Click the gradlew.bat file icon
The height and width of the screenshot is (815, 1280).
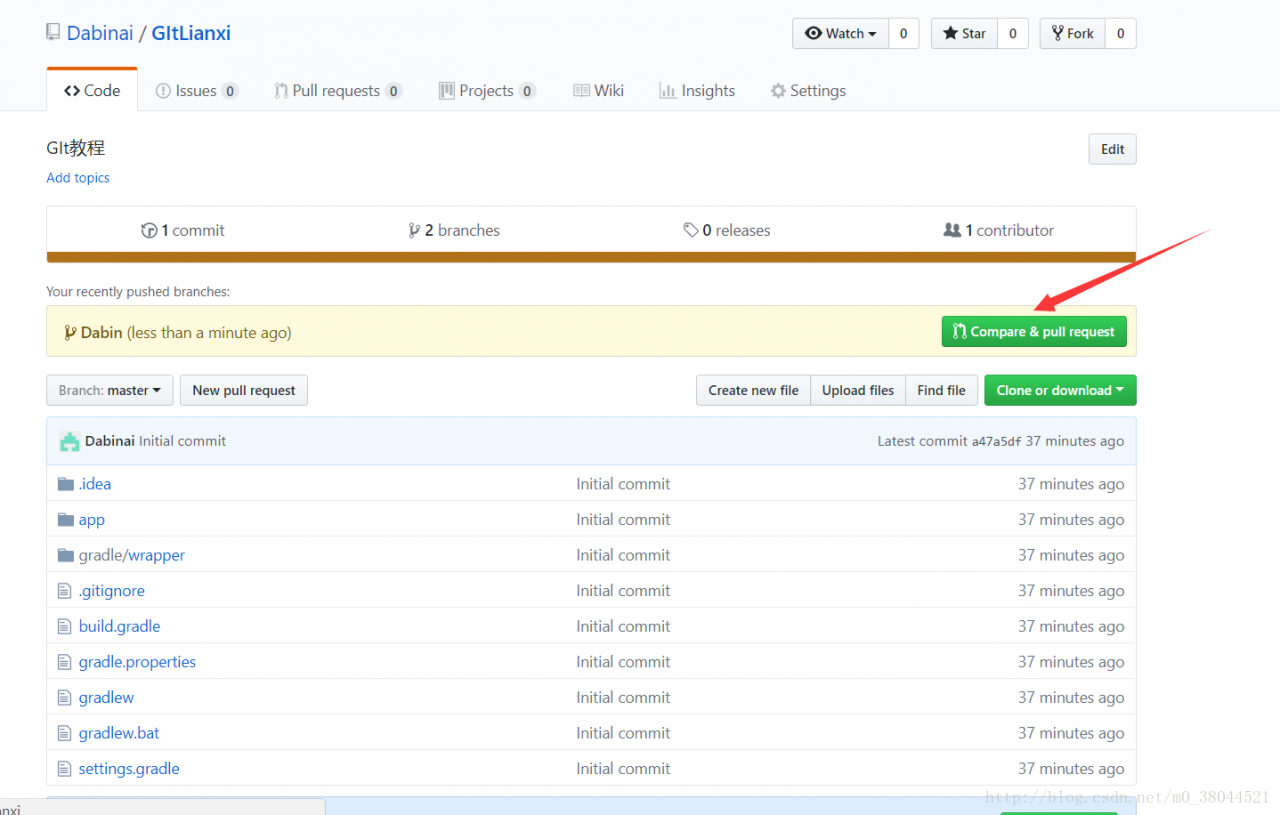coord(65,733)
